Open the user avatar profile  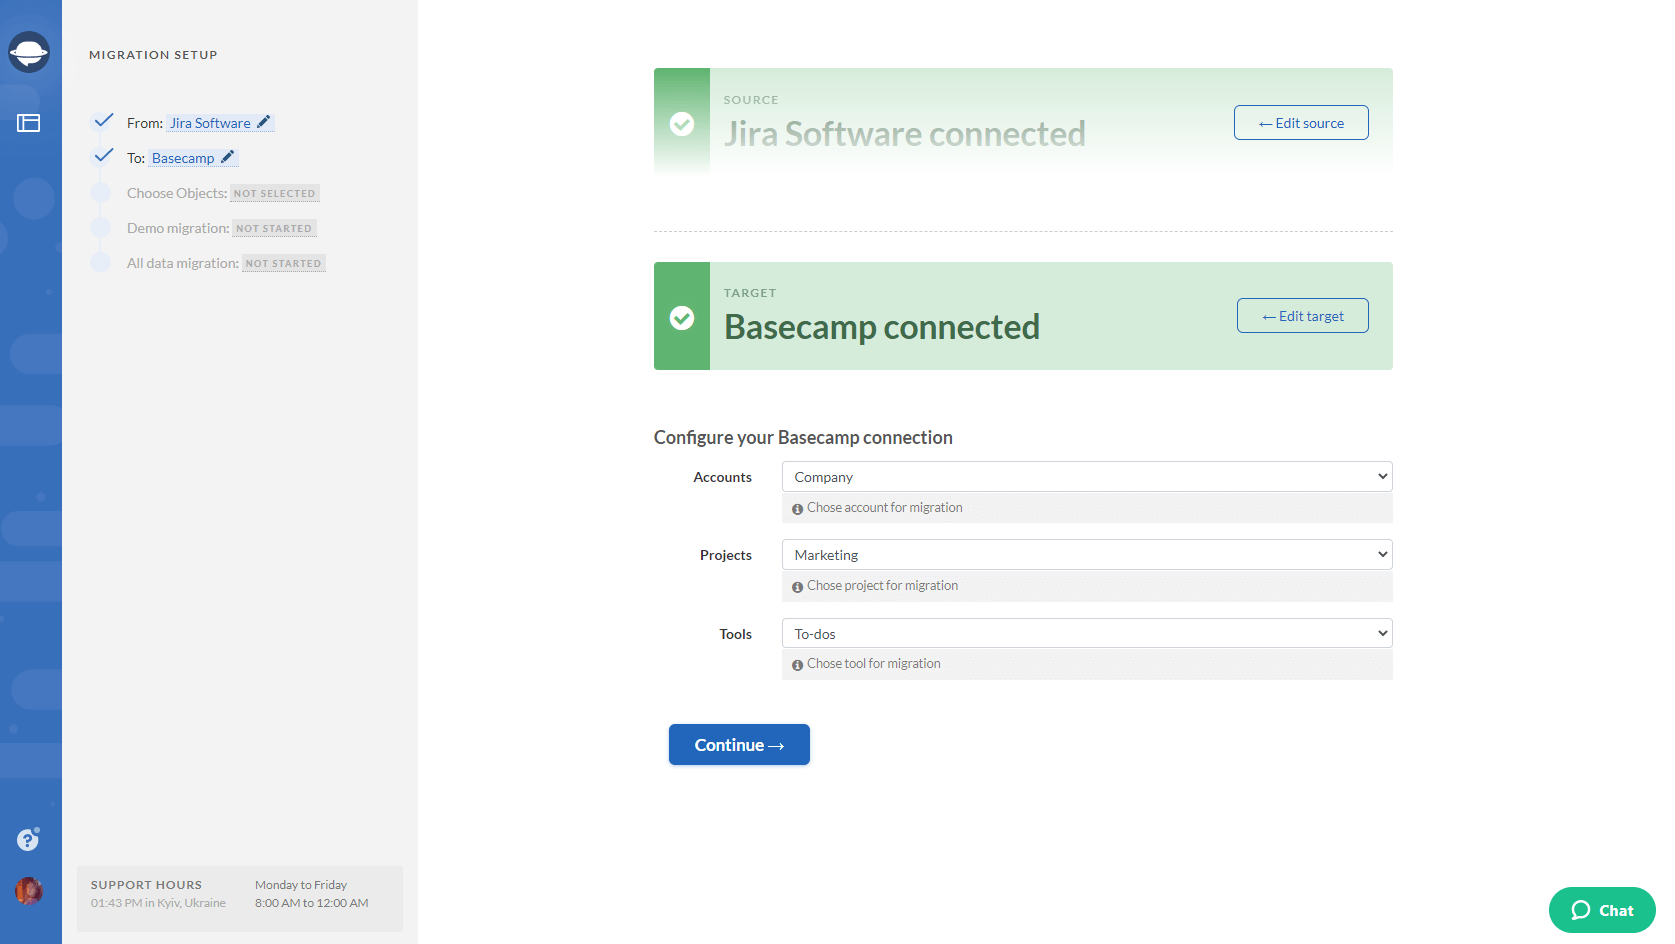tap(29, 890)
